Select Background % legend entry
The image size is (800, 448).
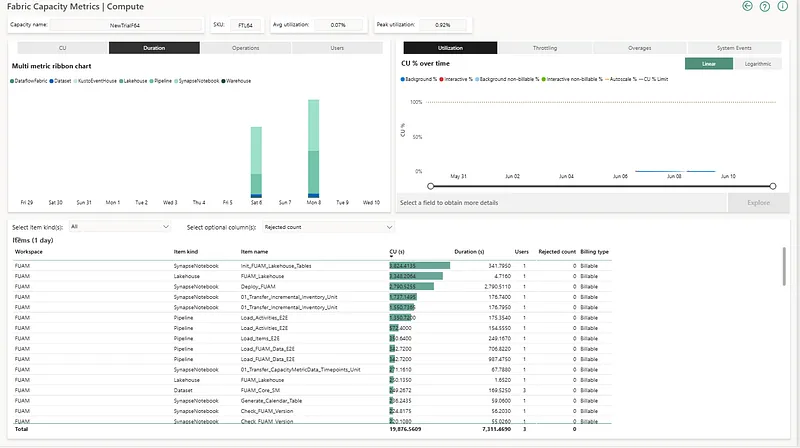click(x=419, y=79)
